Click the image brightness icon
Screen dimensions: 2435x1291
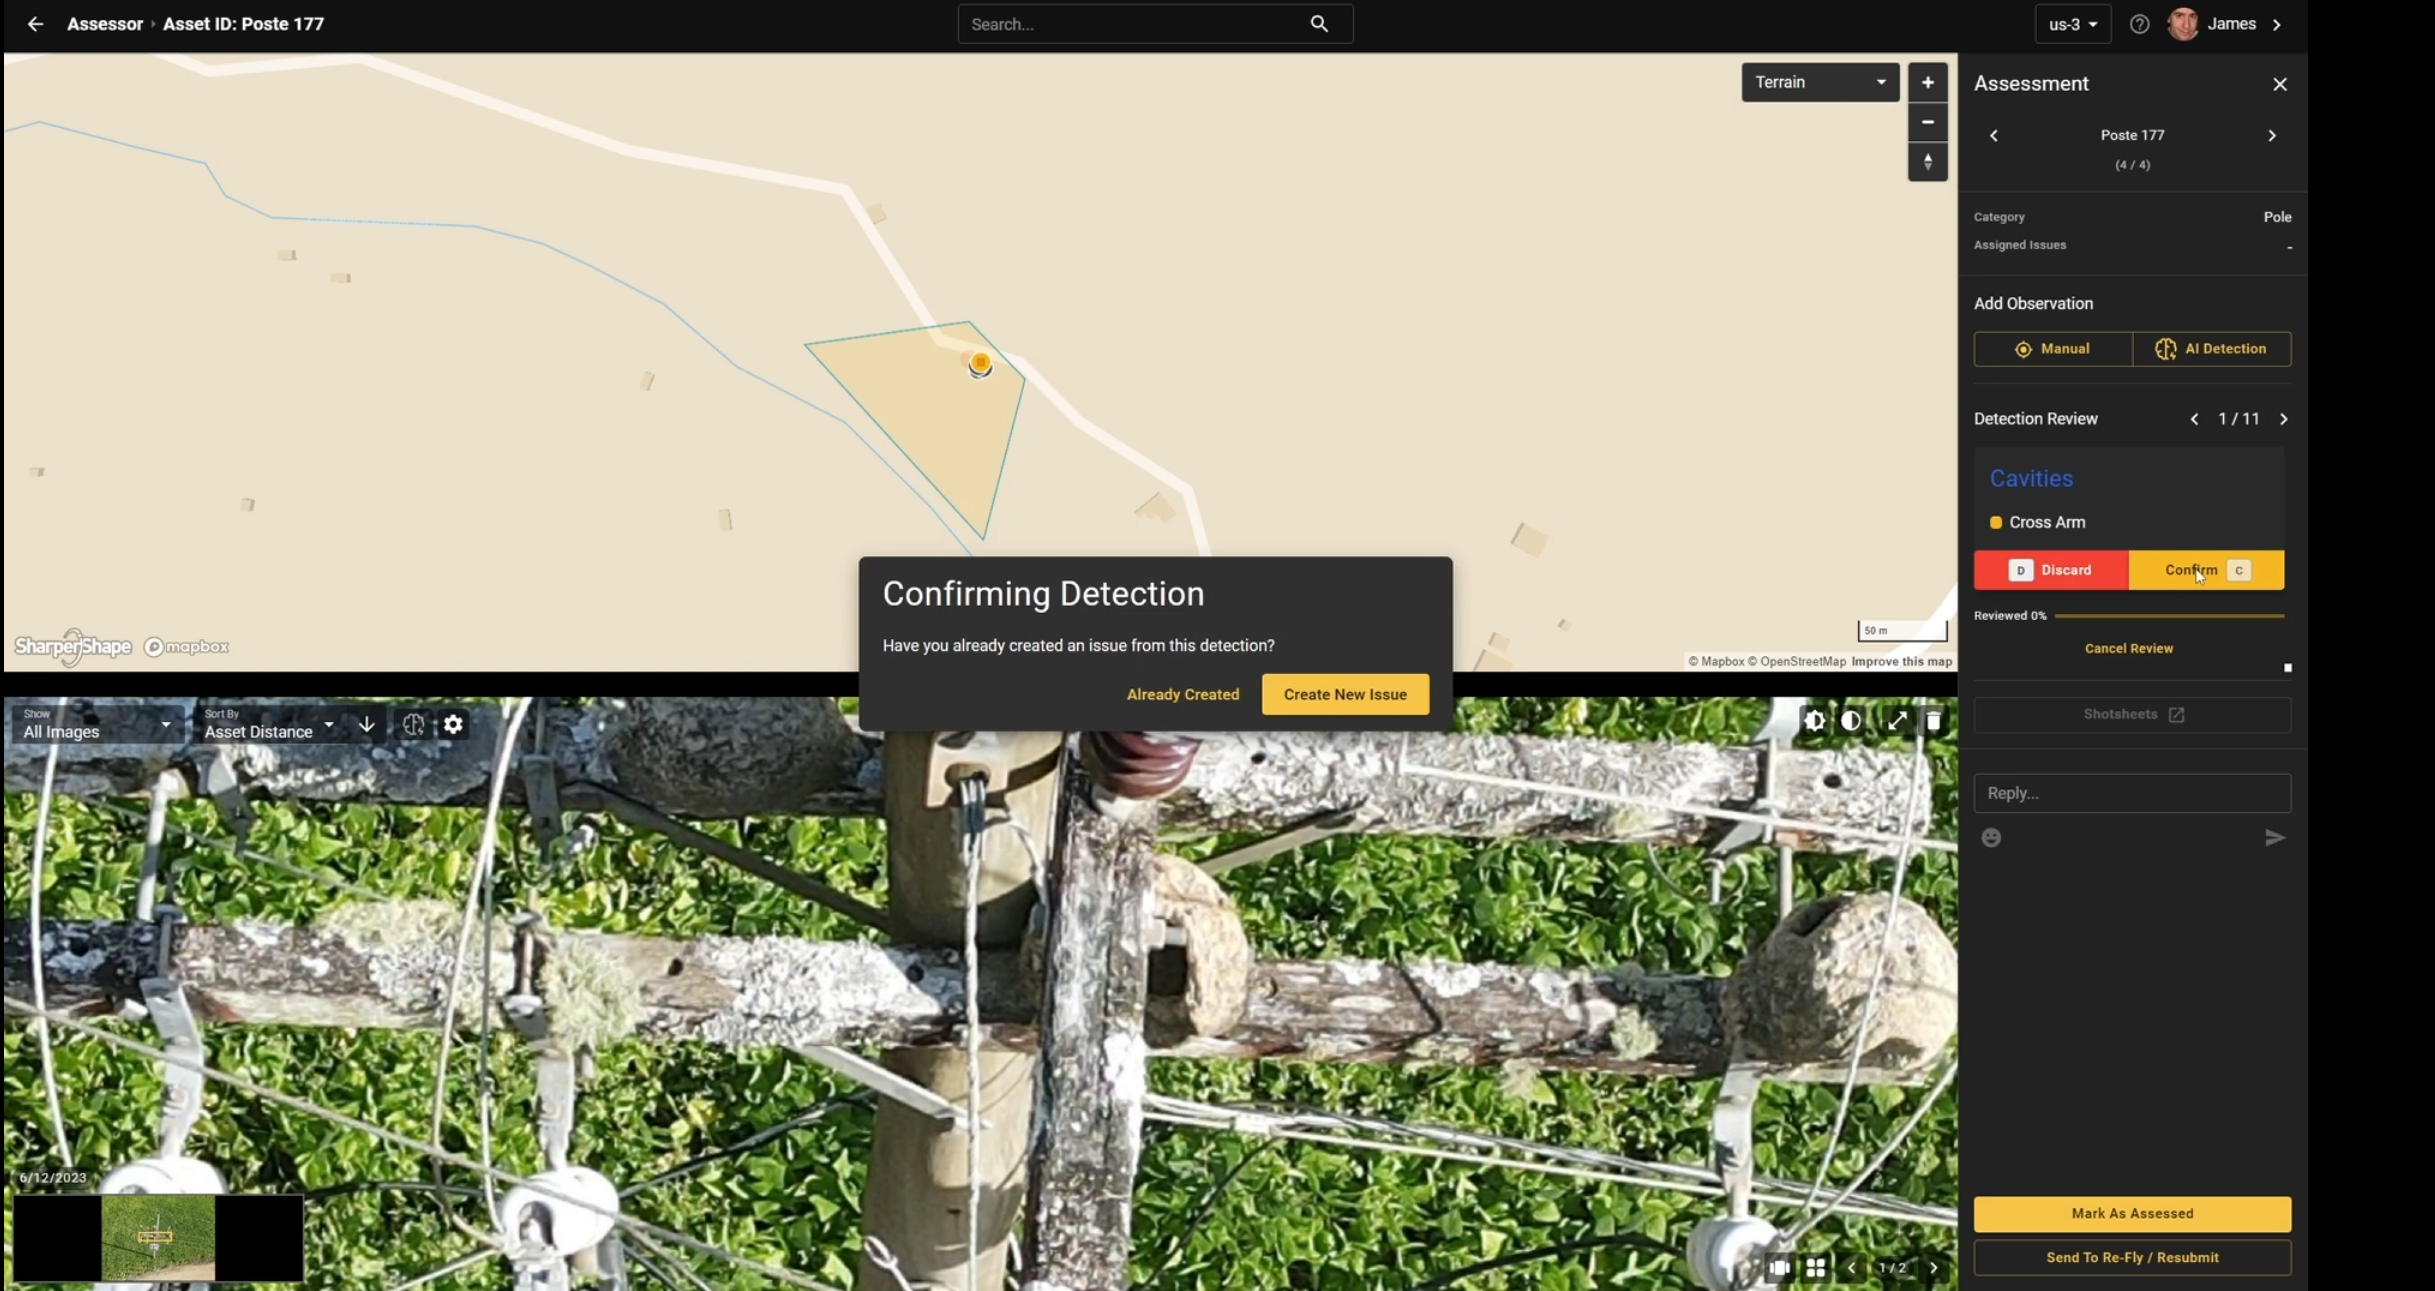click(1814, 721)
